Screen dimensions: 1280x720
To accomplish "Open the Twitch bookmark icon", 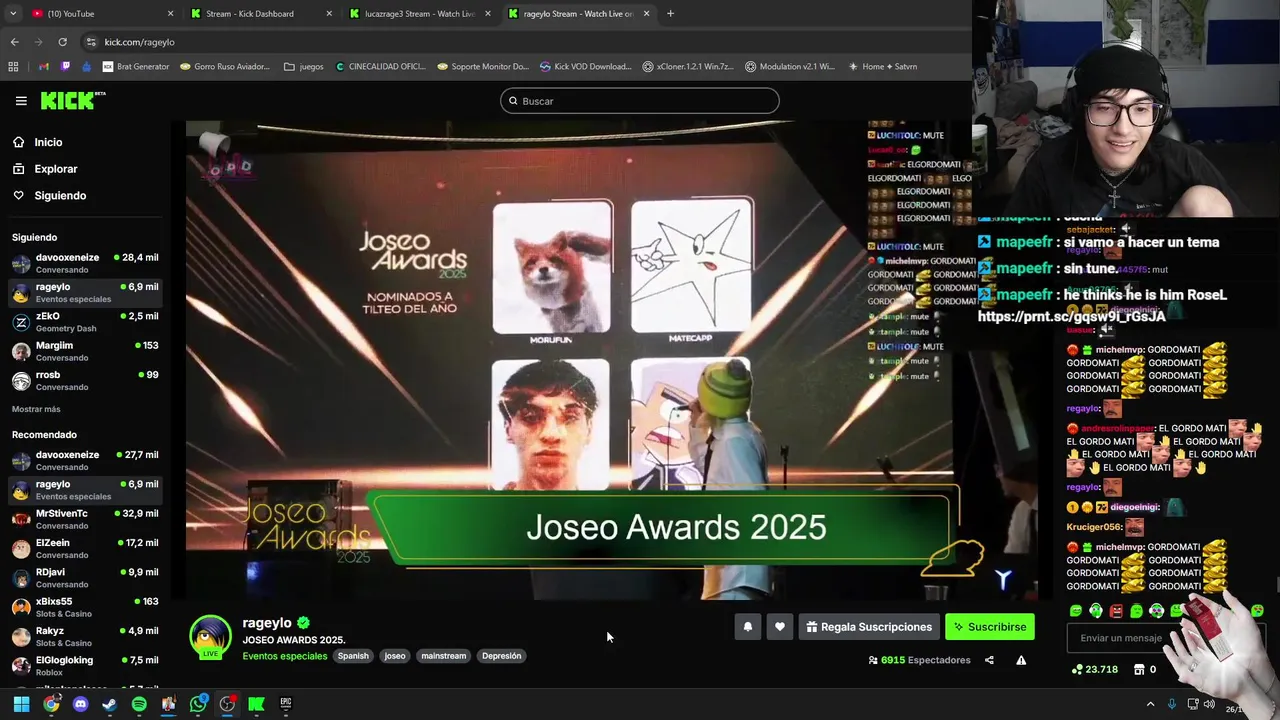I will click(65, 67).
